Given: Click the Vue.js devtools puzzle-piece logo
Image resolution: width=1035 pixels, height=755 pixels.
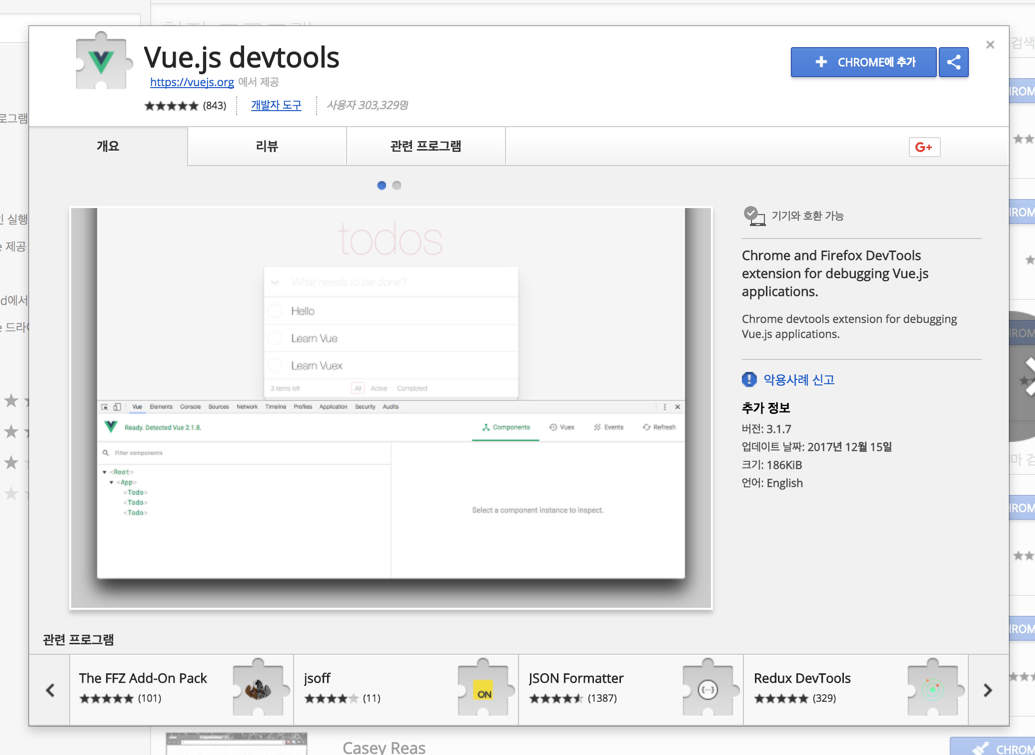Looking at the screenshot, I should [x=102, y=61].
